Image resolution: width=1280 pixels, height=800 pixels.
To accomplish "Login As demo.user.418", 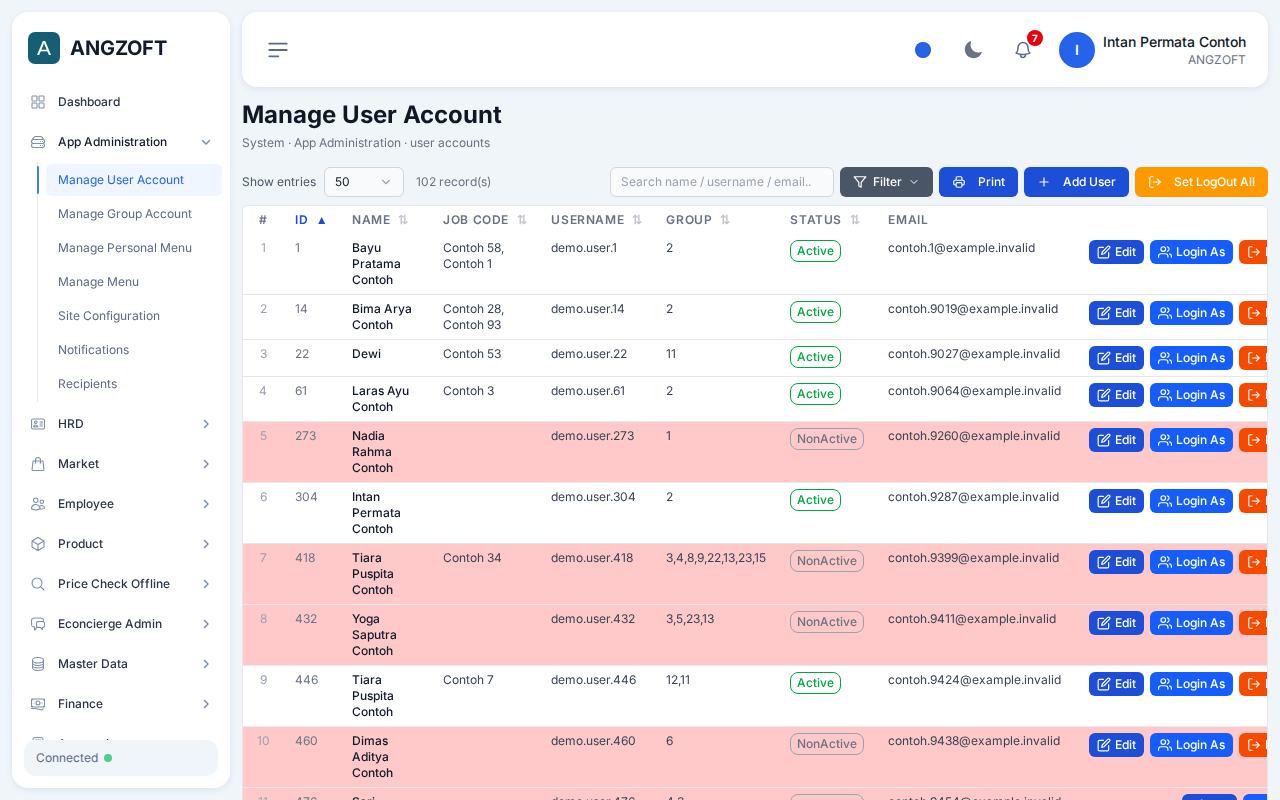I will [x=1191, y=562].
